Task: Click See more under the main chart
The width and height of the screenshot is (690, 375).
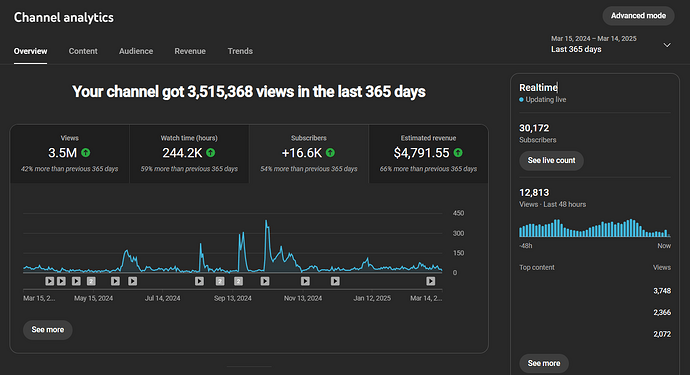Action: pyautogui.click(x=48, y=330)
